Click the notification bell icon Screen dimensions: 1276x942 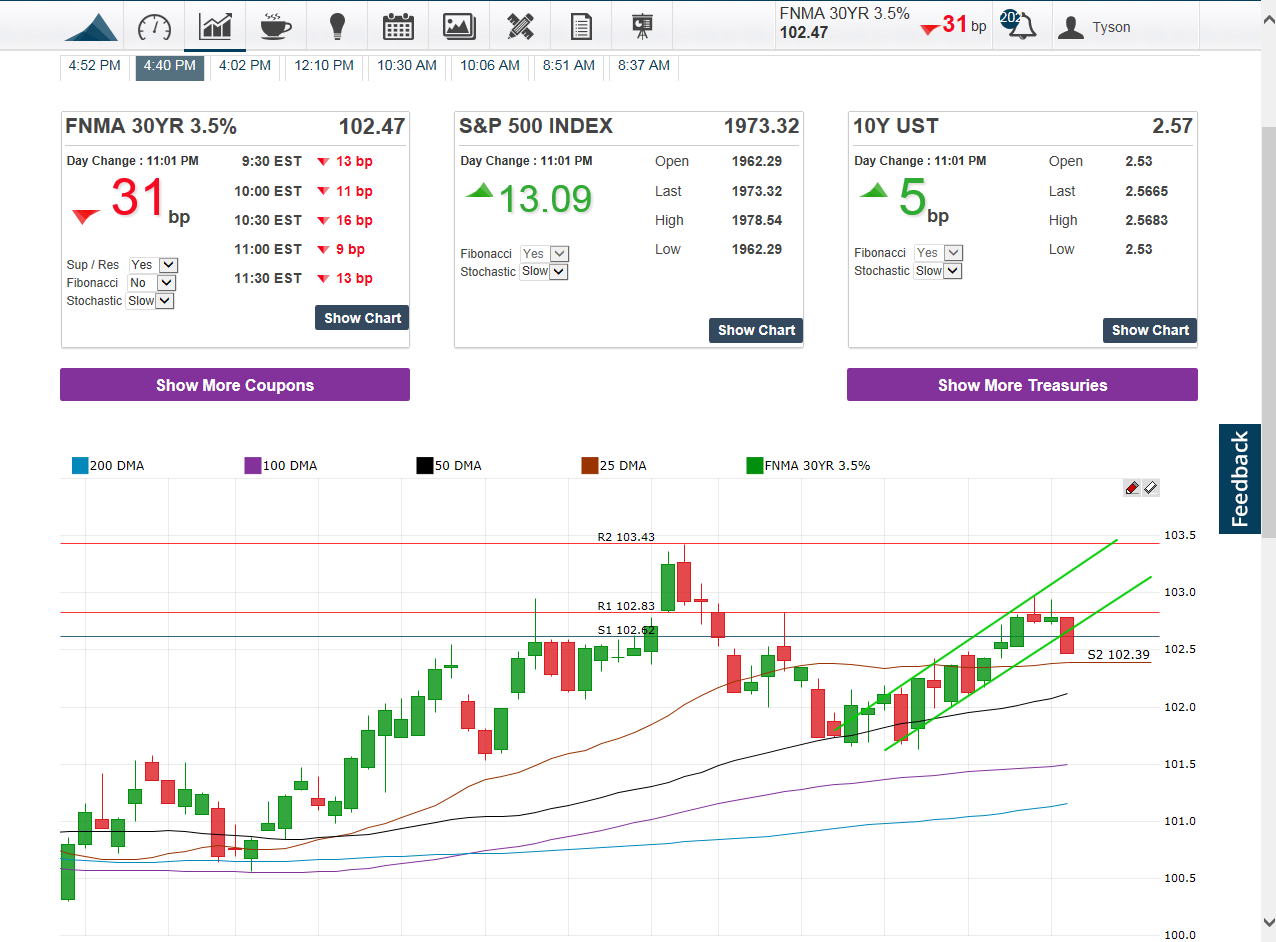coord(1020,27)
